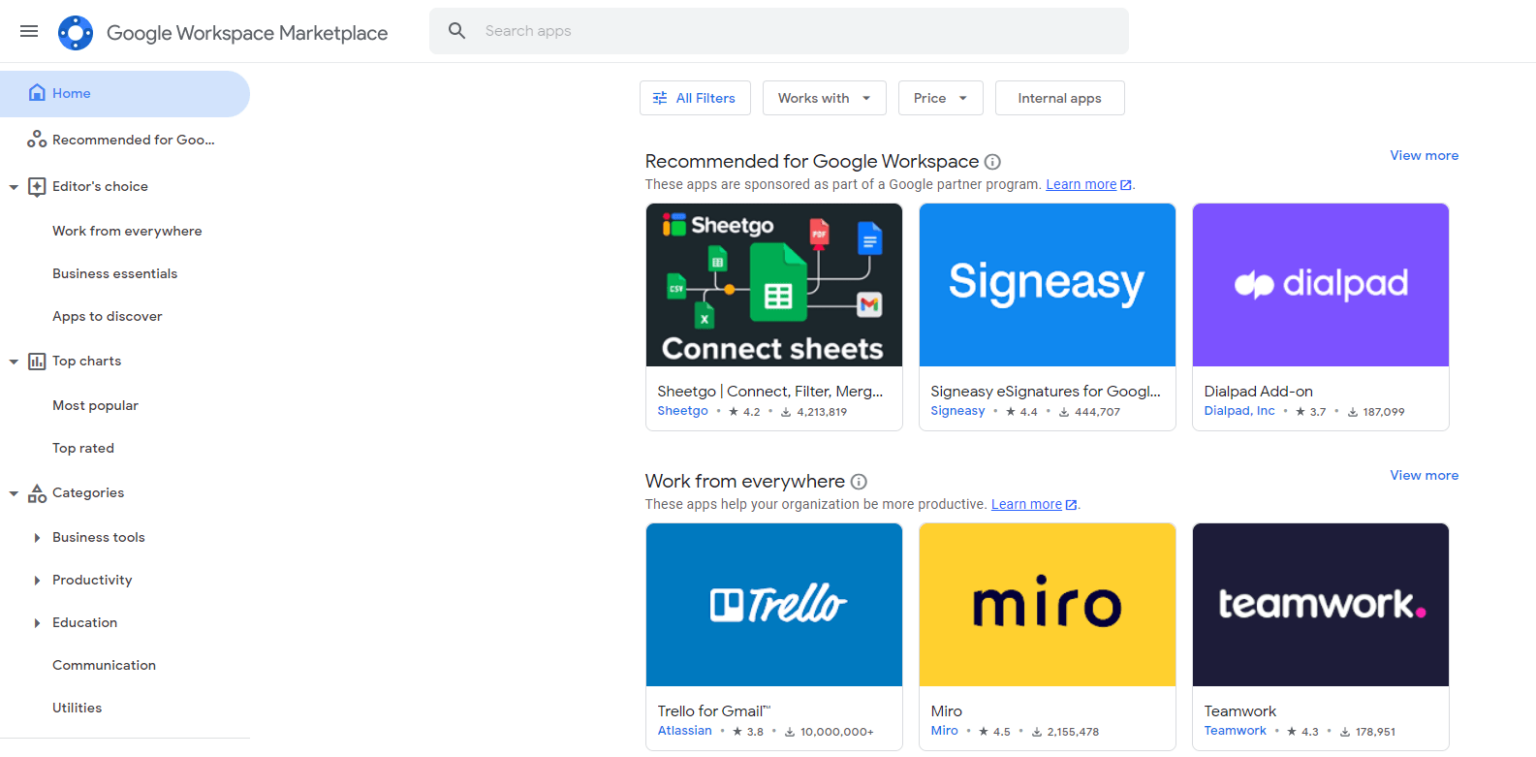Viewport: 1536px width, 757px height.
Task: Expand the Business tools category
Action: 38,537
